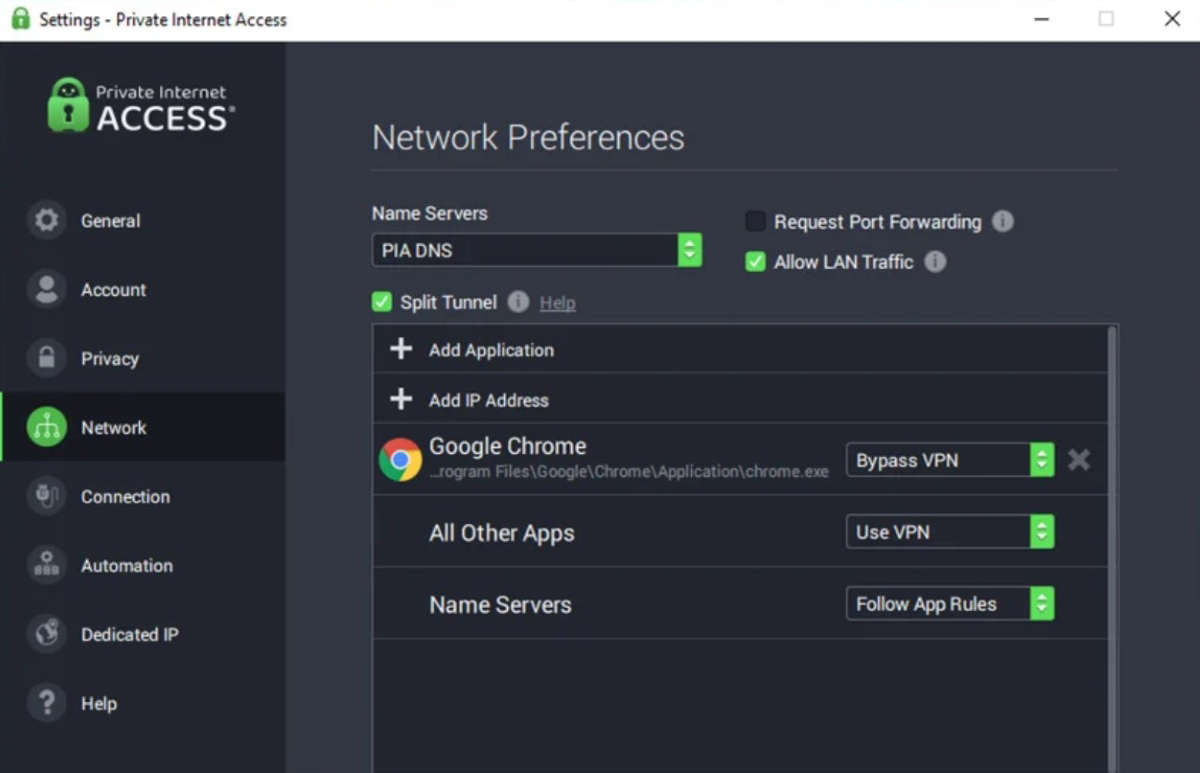
Task: Switch to the Account tab
Action: point(143,289)
